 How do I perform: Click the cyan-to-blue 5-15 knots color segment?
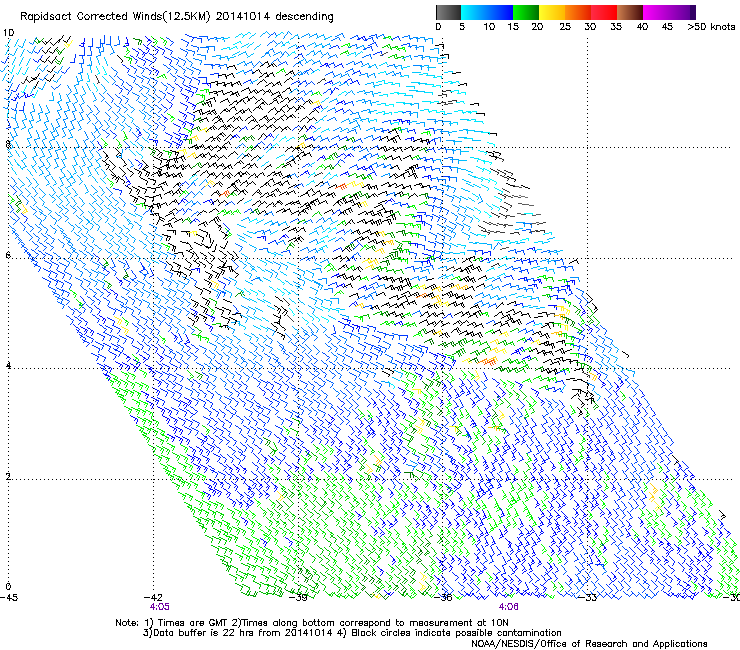point(487,13)
